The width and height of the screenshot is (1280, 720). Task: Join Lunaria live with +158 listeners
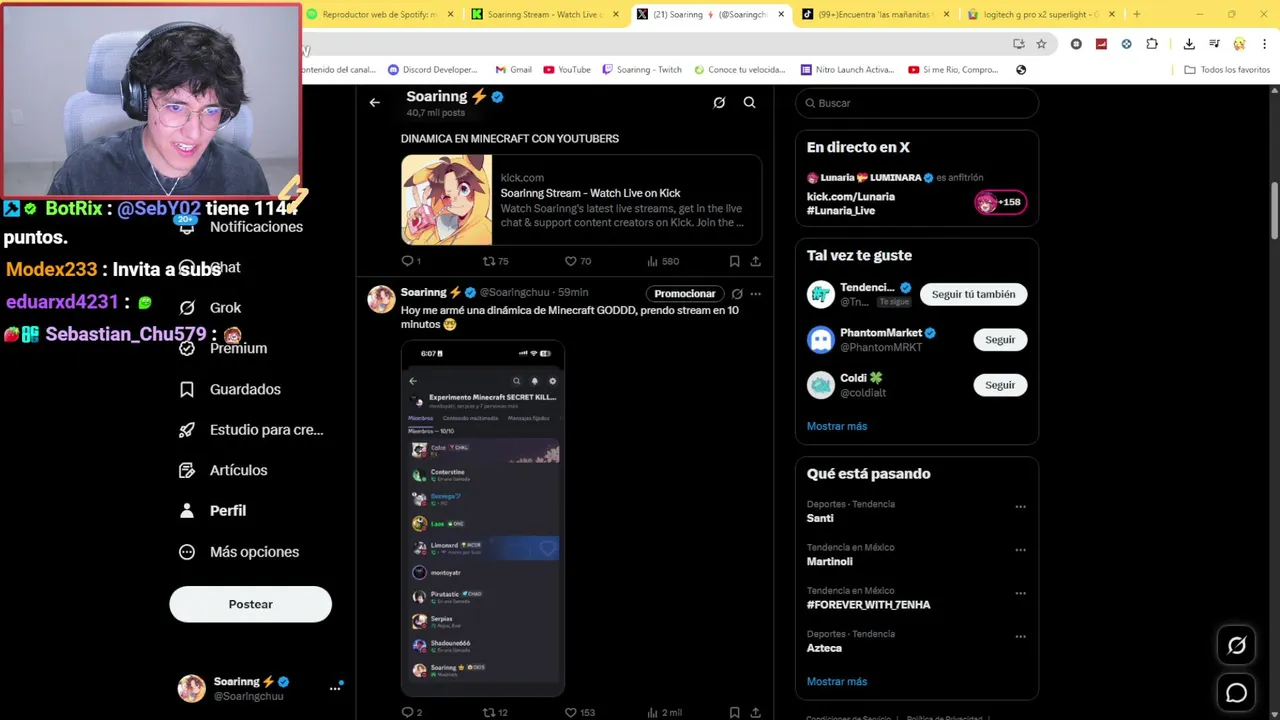(1000, 202)
